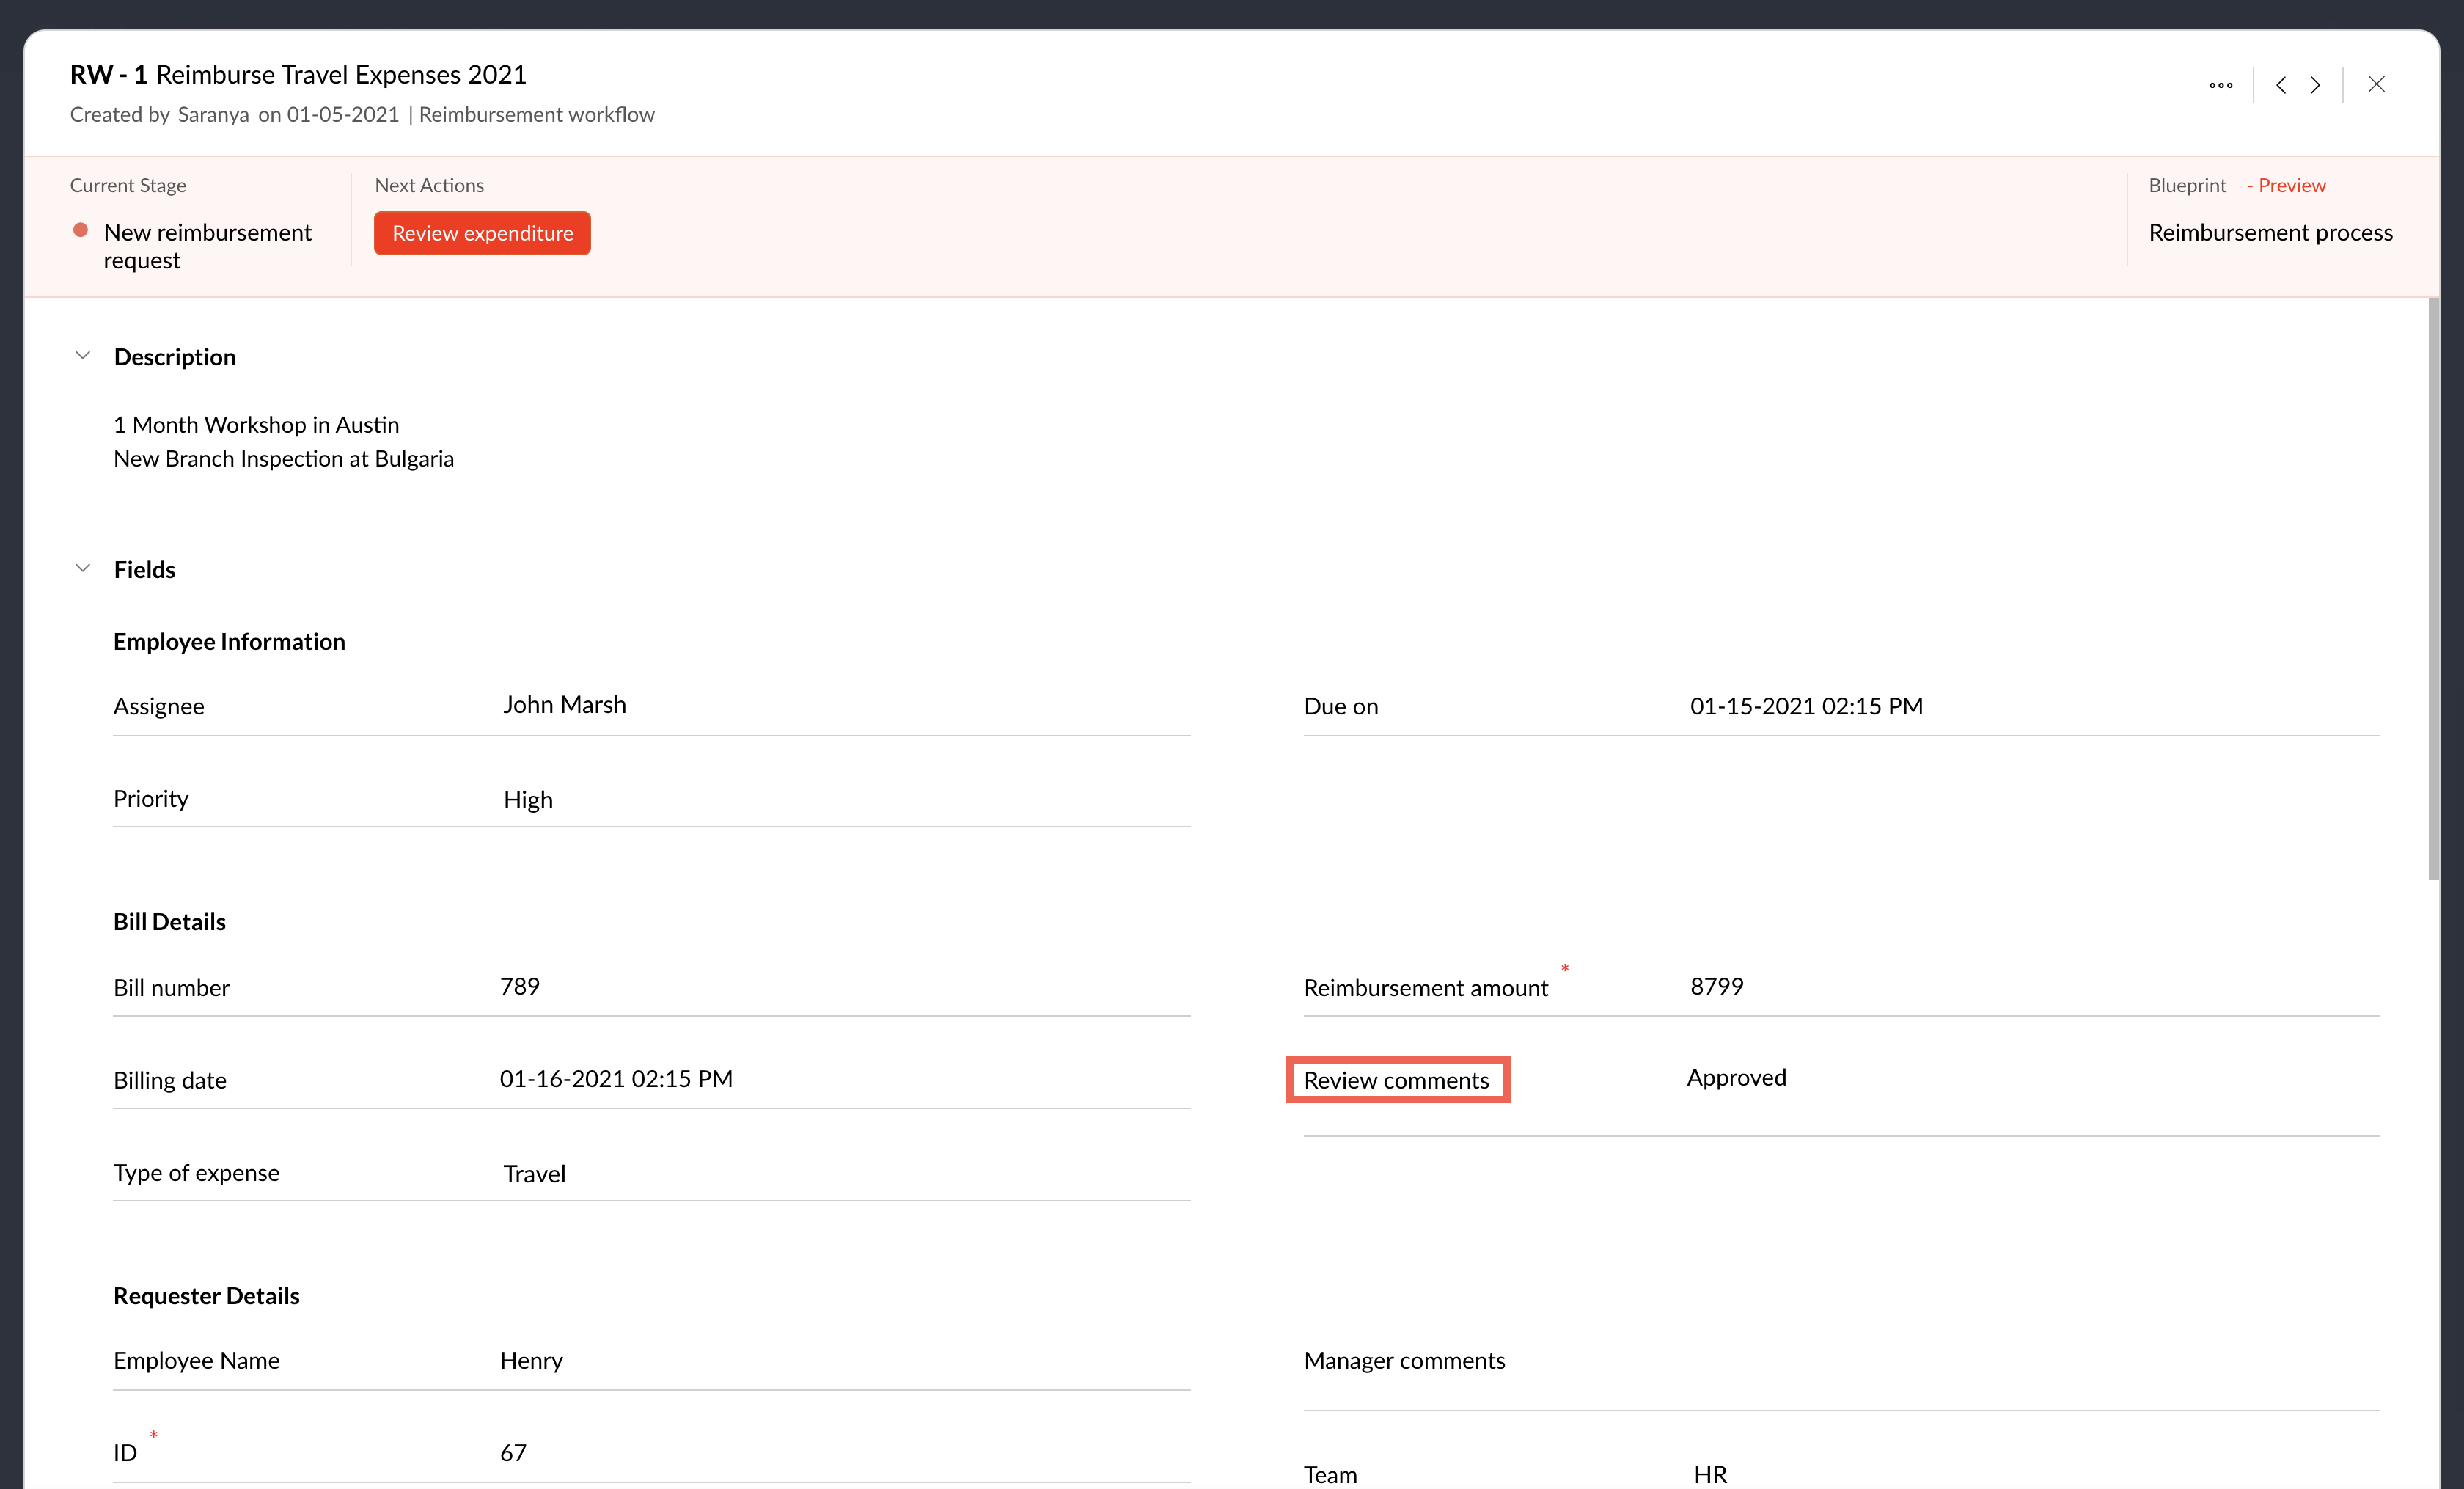Click the red current stage indicator dot
The height and width of the screenshot is (1489, 2464).
(x=81, y=230)
